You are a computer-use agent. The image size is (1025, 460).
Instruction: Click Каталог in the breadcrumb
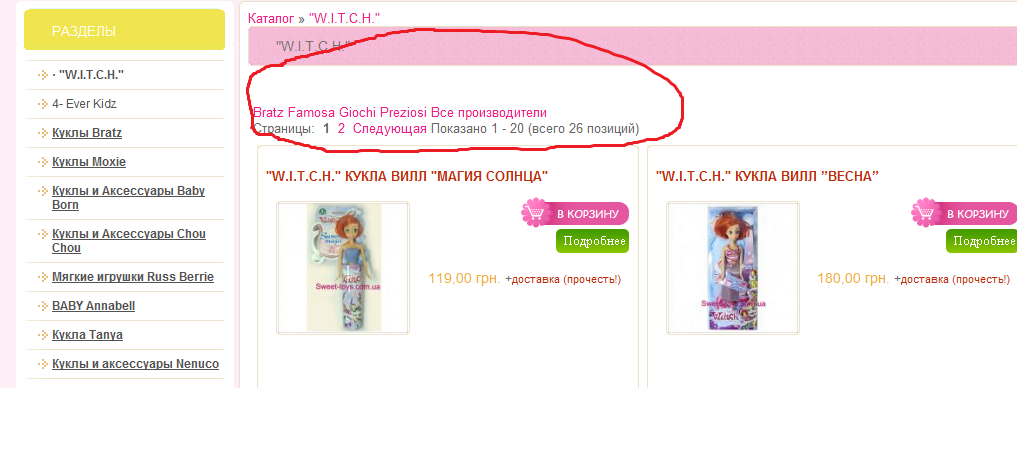point(271,19)
